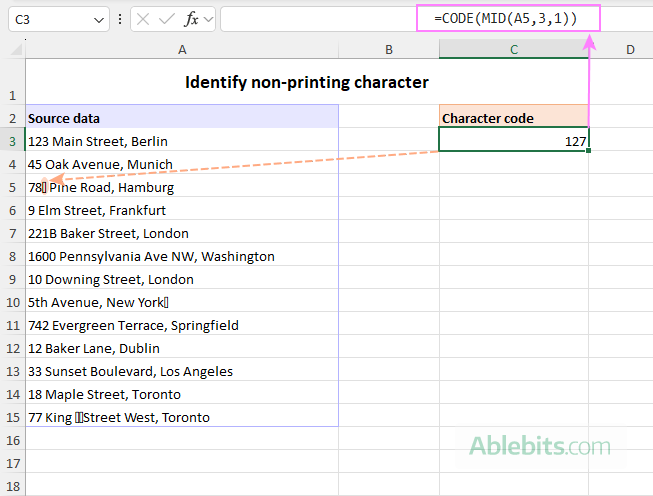Select row 12 header
The image size is (653, 496).
point(12,348)
